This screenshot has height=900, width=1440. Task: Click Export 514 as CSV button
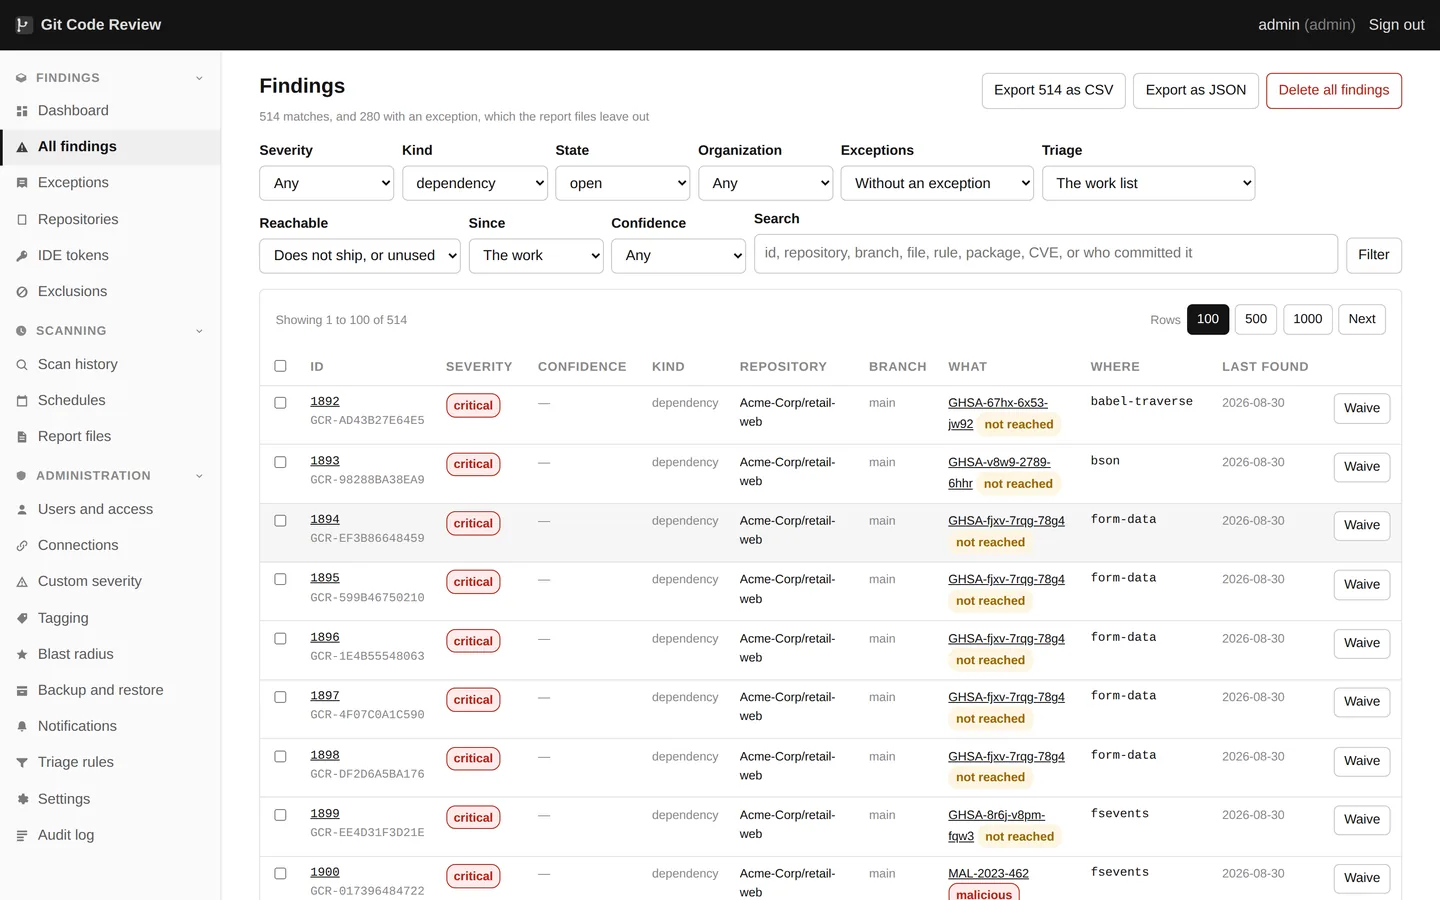(1054, 90)
